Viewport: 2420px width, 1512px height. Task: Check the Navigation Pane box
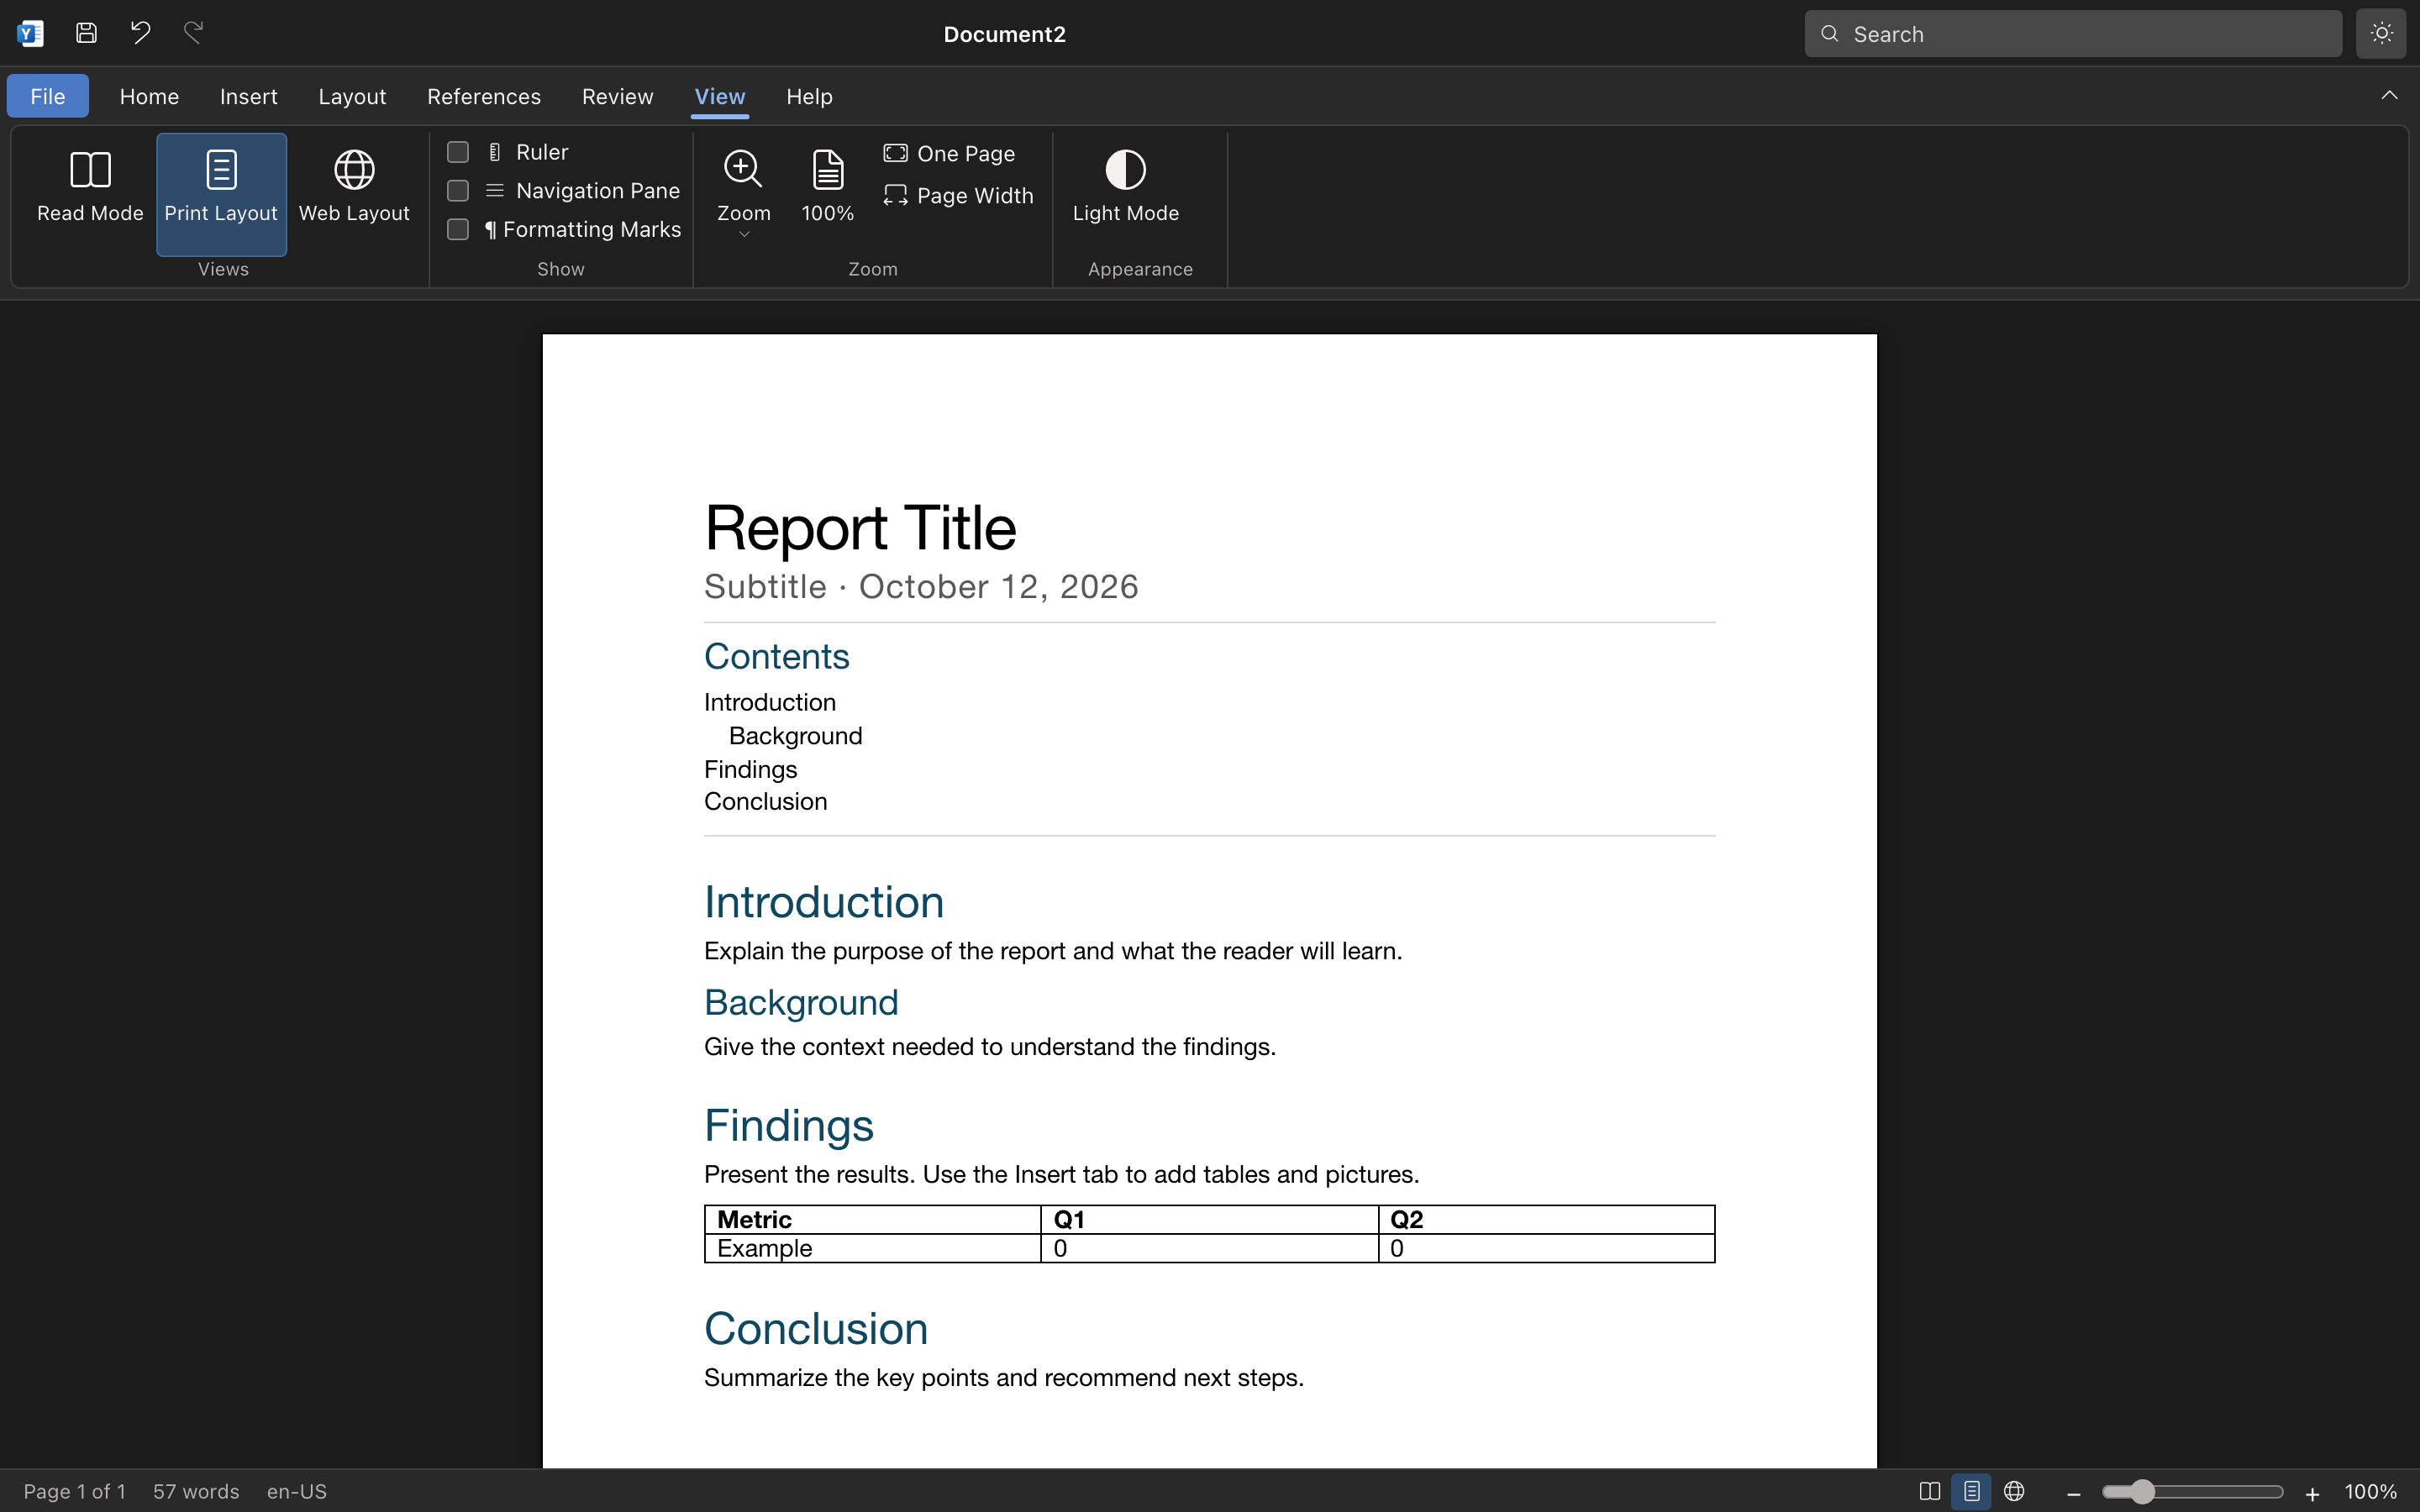[458, 190]
